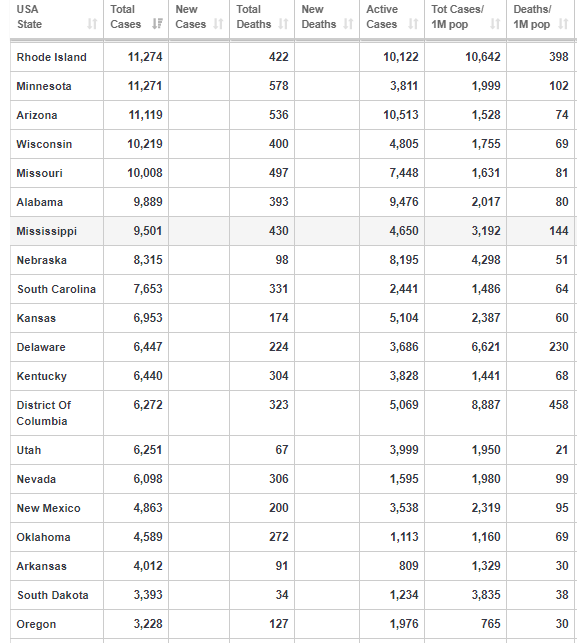Click the Total Cases header text

(125, 17)
